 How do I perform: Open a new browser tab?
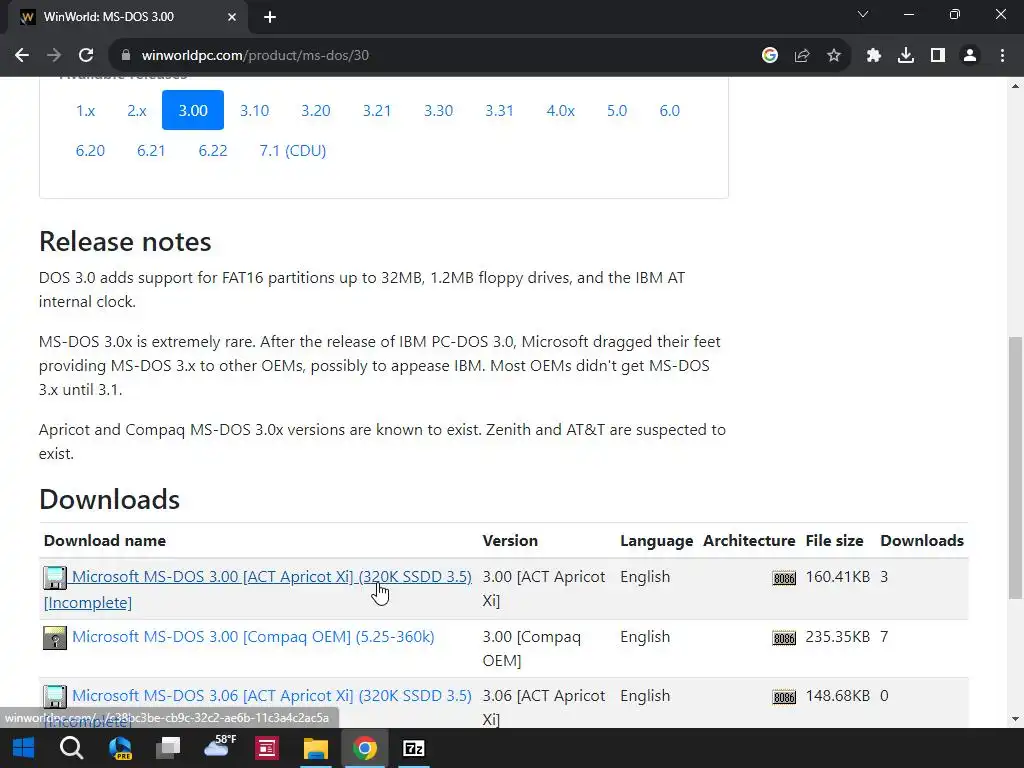[x=270, y=18]
